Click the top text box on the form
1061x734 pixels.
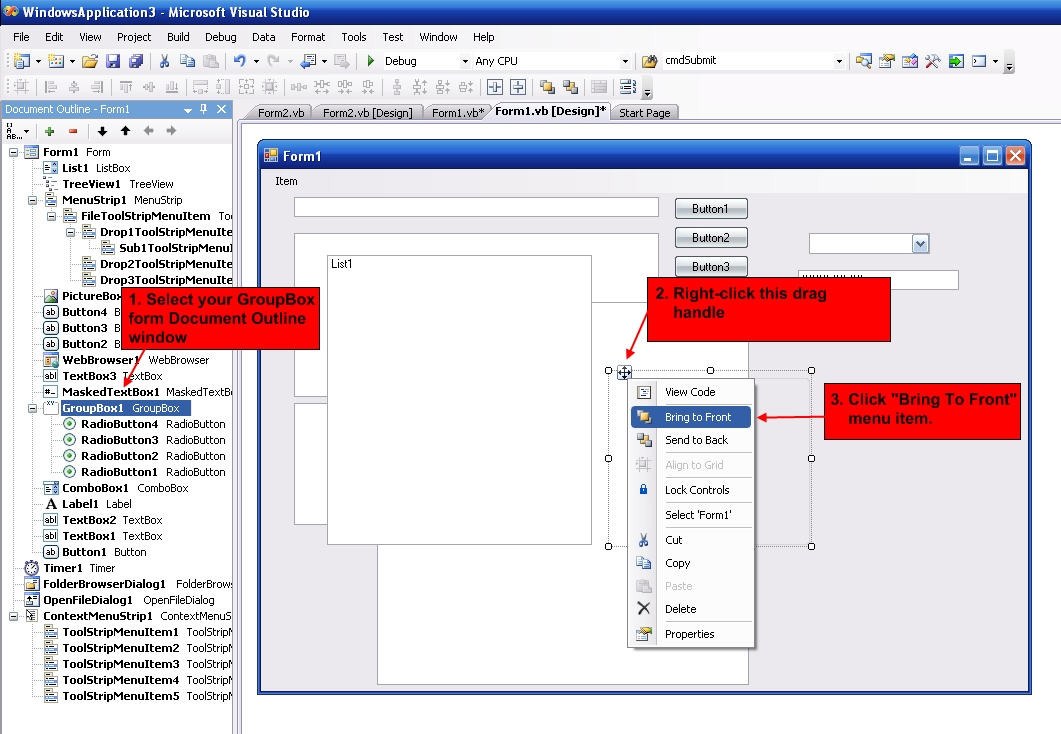click(x=476, y=207)
